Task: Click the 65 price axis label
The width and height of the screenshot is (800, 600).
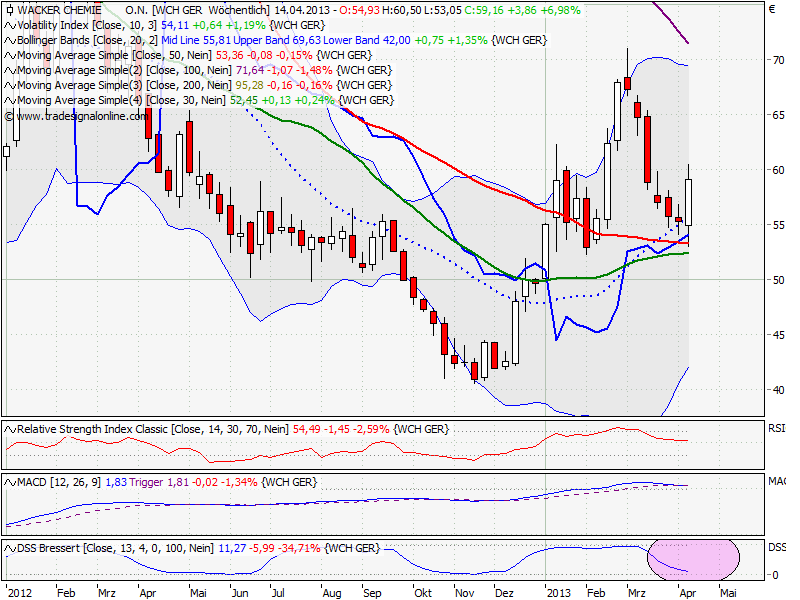Action: point(778,115)
